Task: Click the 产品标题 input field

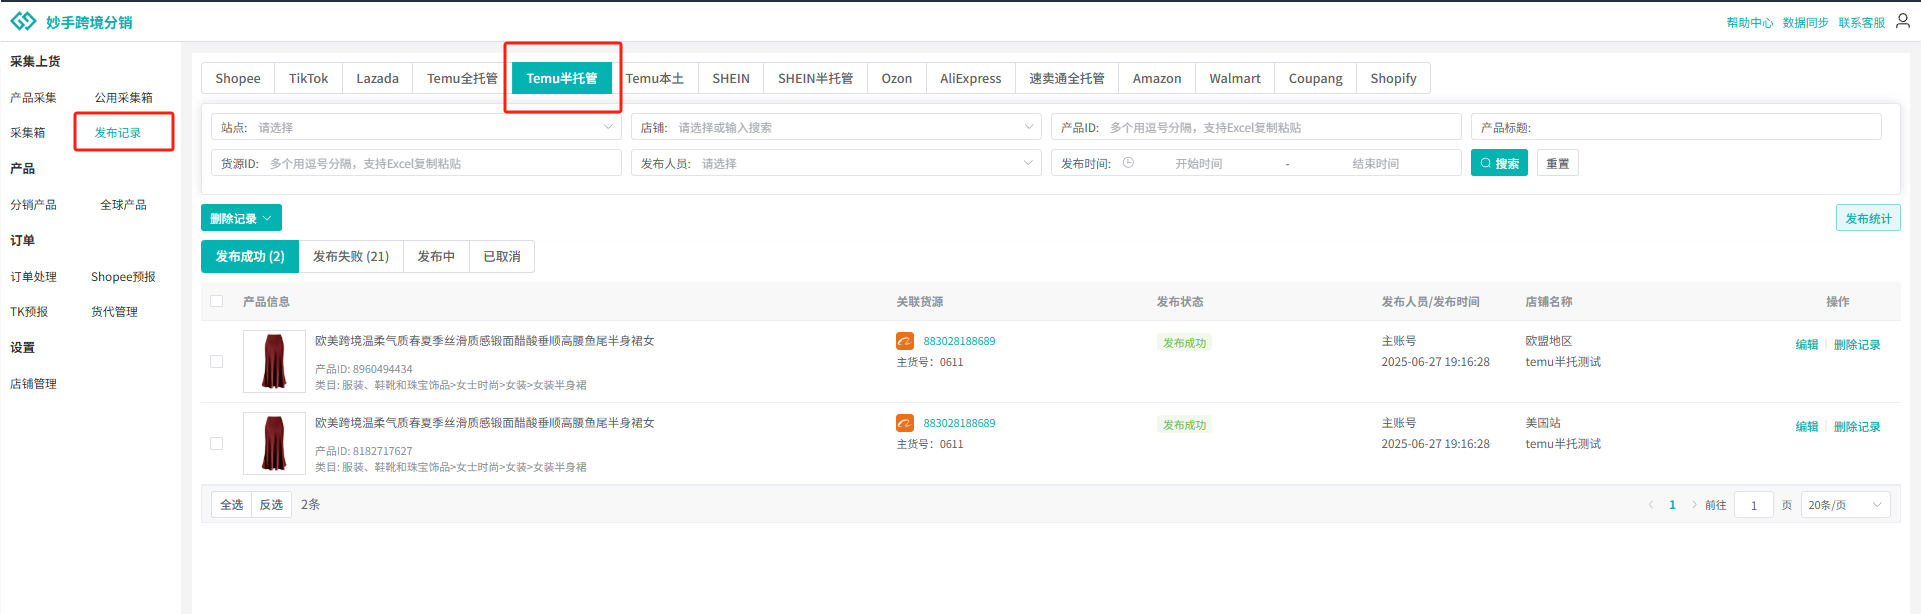Action: (1676, 127)
